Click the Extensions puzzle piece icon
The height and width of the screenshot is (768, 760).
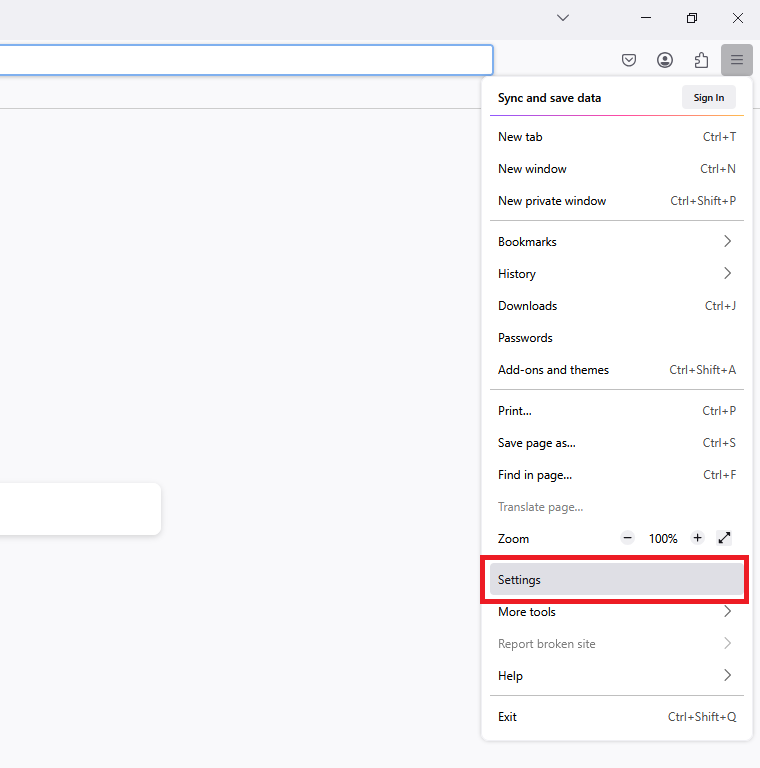pyautogui.click(x=701, y=60)
